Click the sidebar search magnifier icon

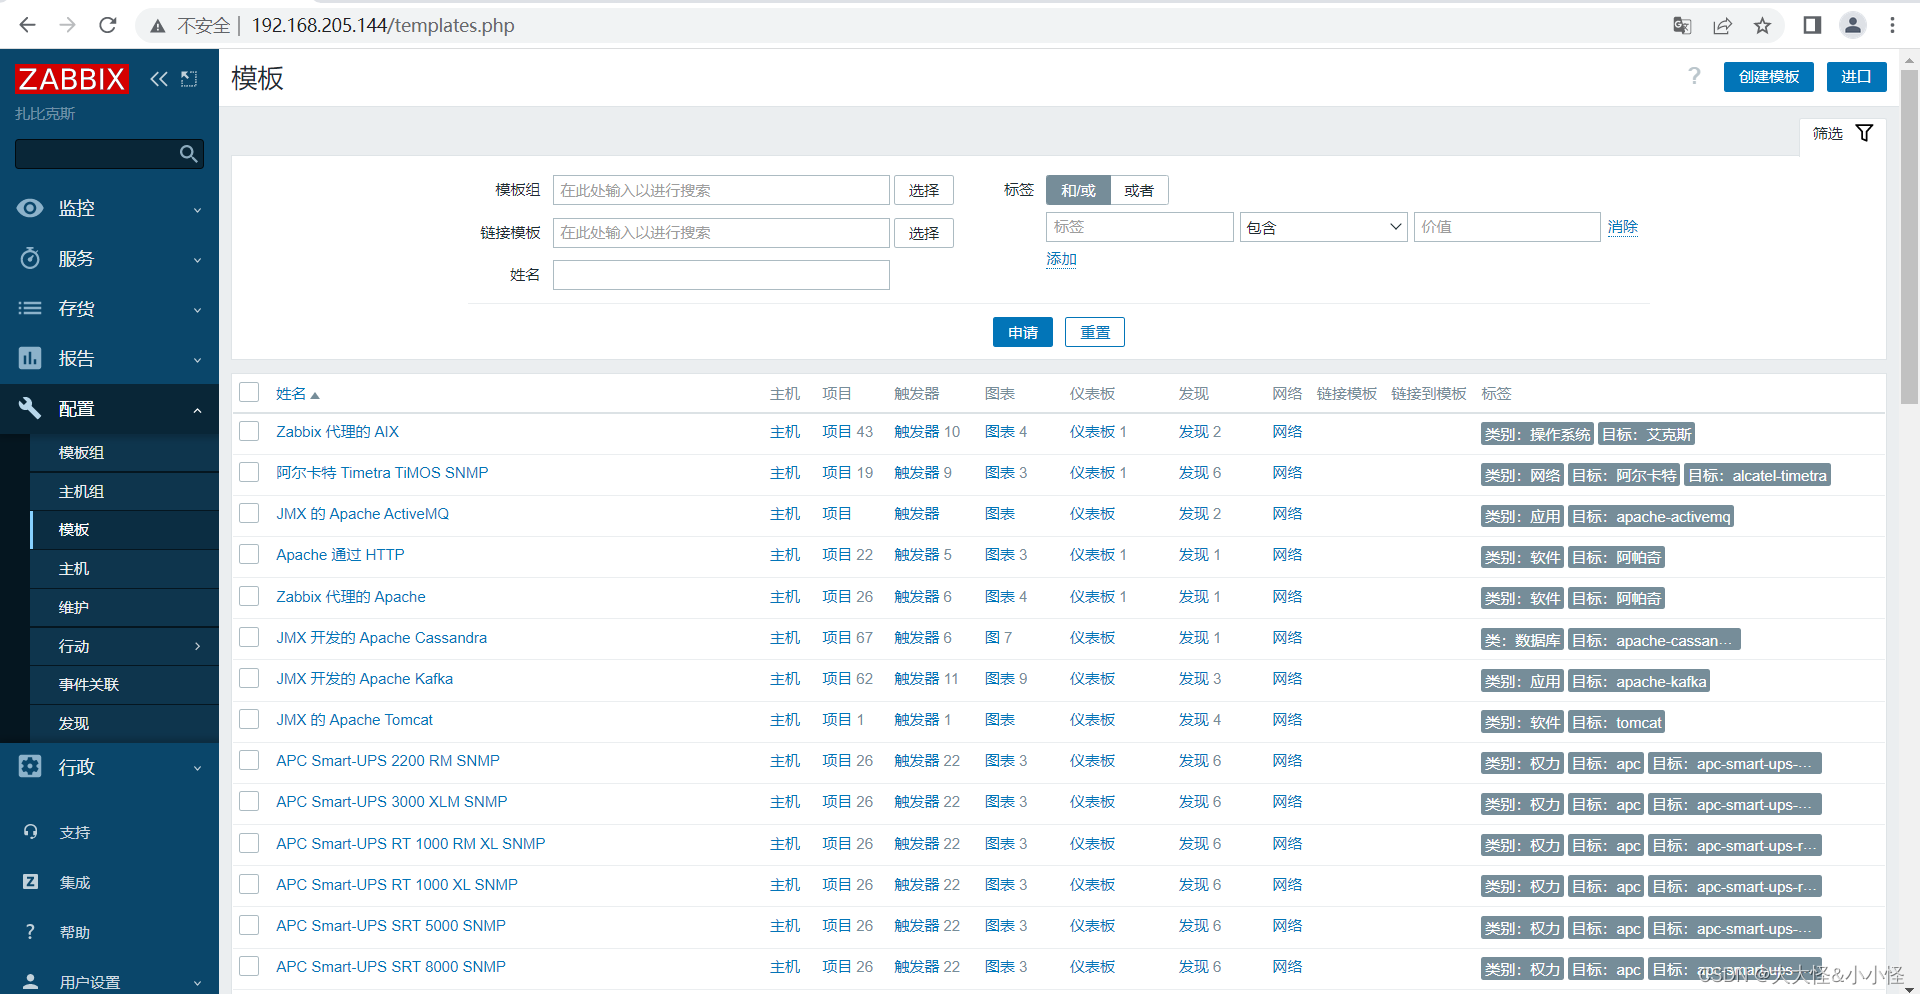point(188,154)
